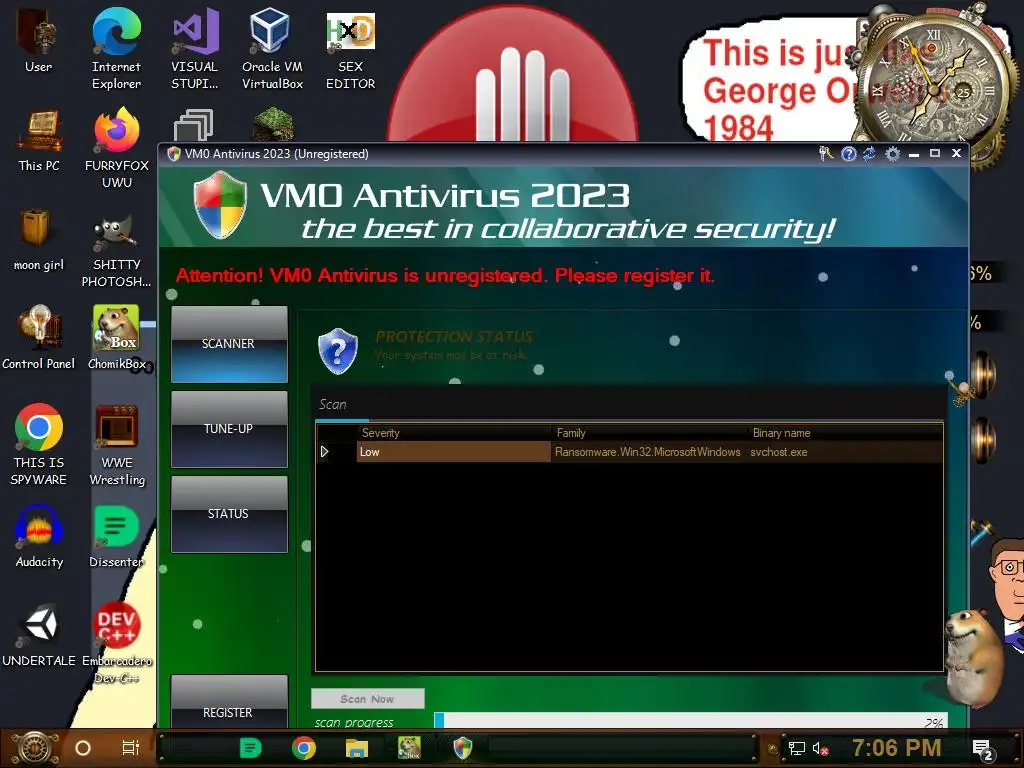The height and width of the screenshot is (768, 1024).
Task: Open This PC desktop icon
Action: tap(39, 140)
